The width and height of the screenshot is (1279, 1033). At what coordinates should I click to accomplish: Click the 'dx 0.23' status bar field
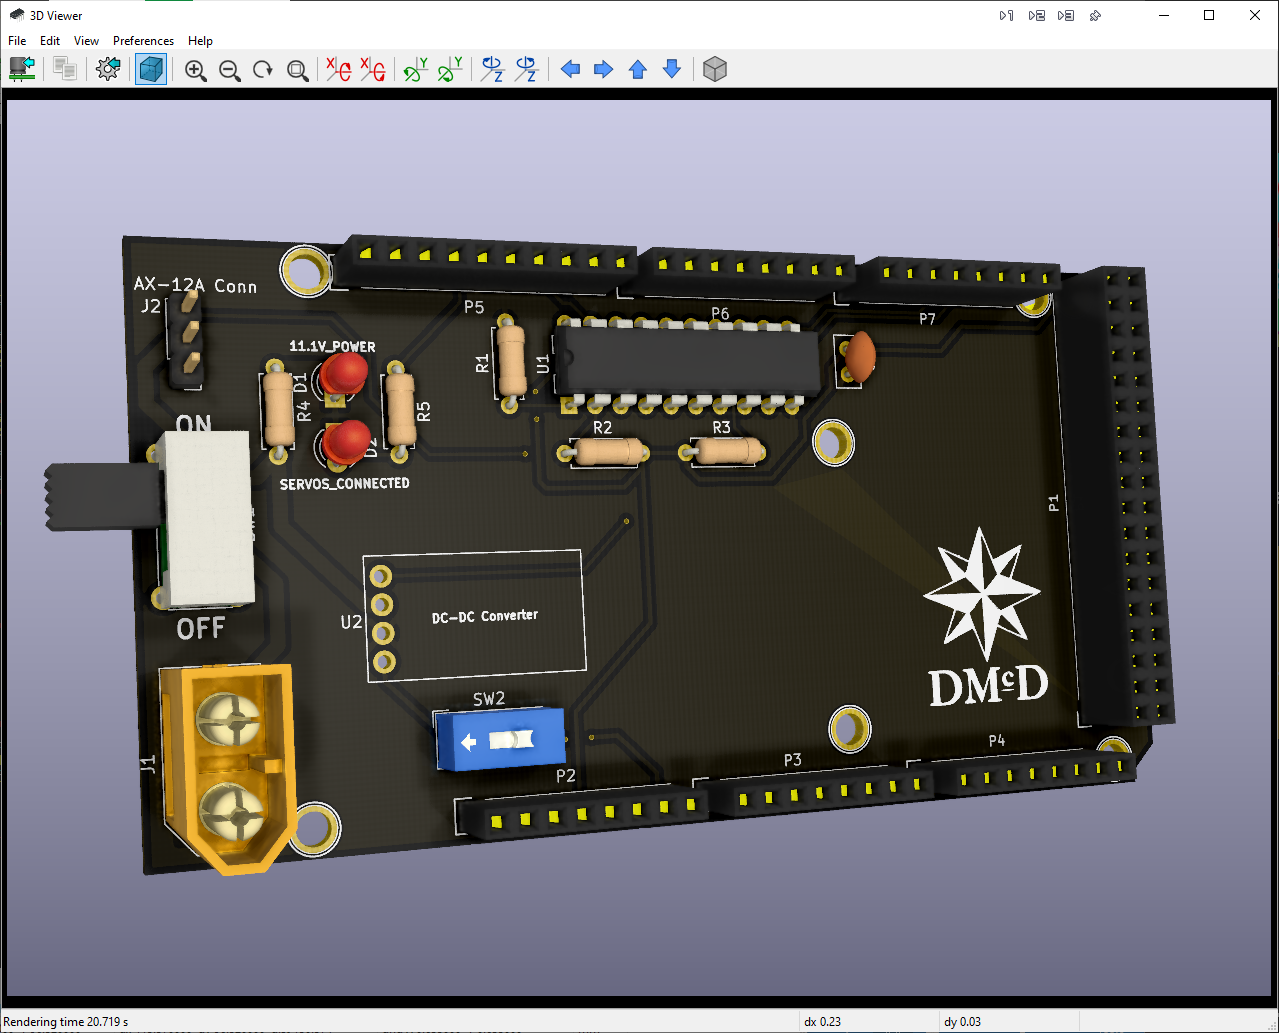(821, 1022)
